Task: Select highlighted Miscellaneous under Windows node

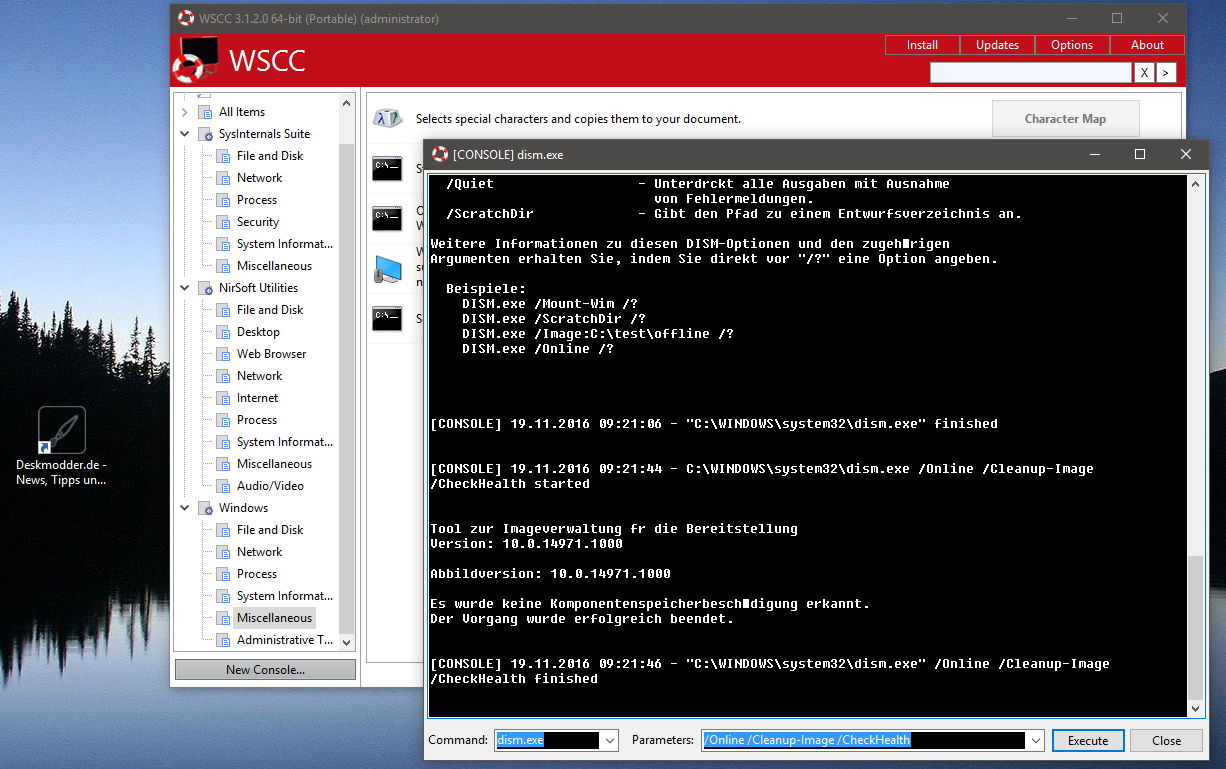Action: click(274, 618)
